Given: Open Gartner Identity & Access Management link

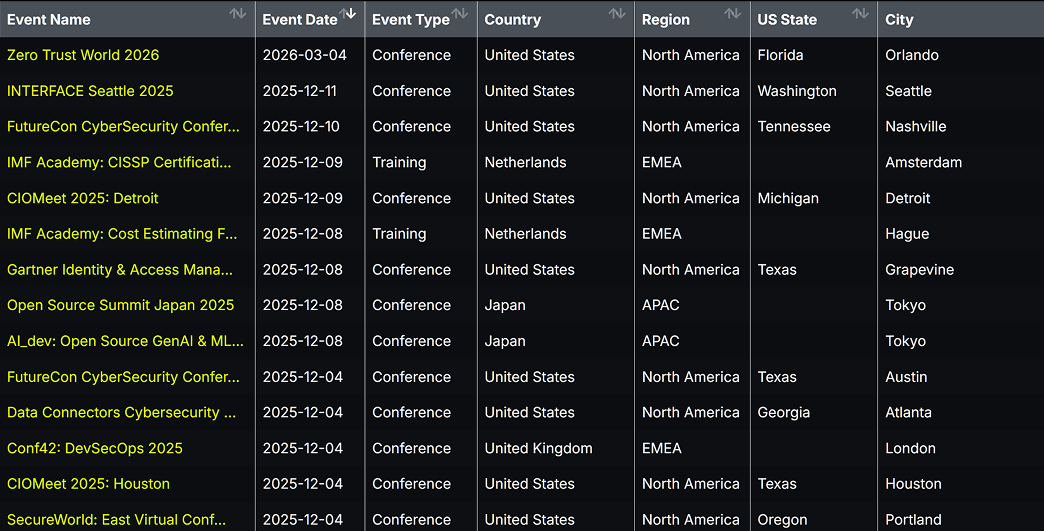Looking at the screenshot, I should click(120, 269).
